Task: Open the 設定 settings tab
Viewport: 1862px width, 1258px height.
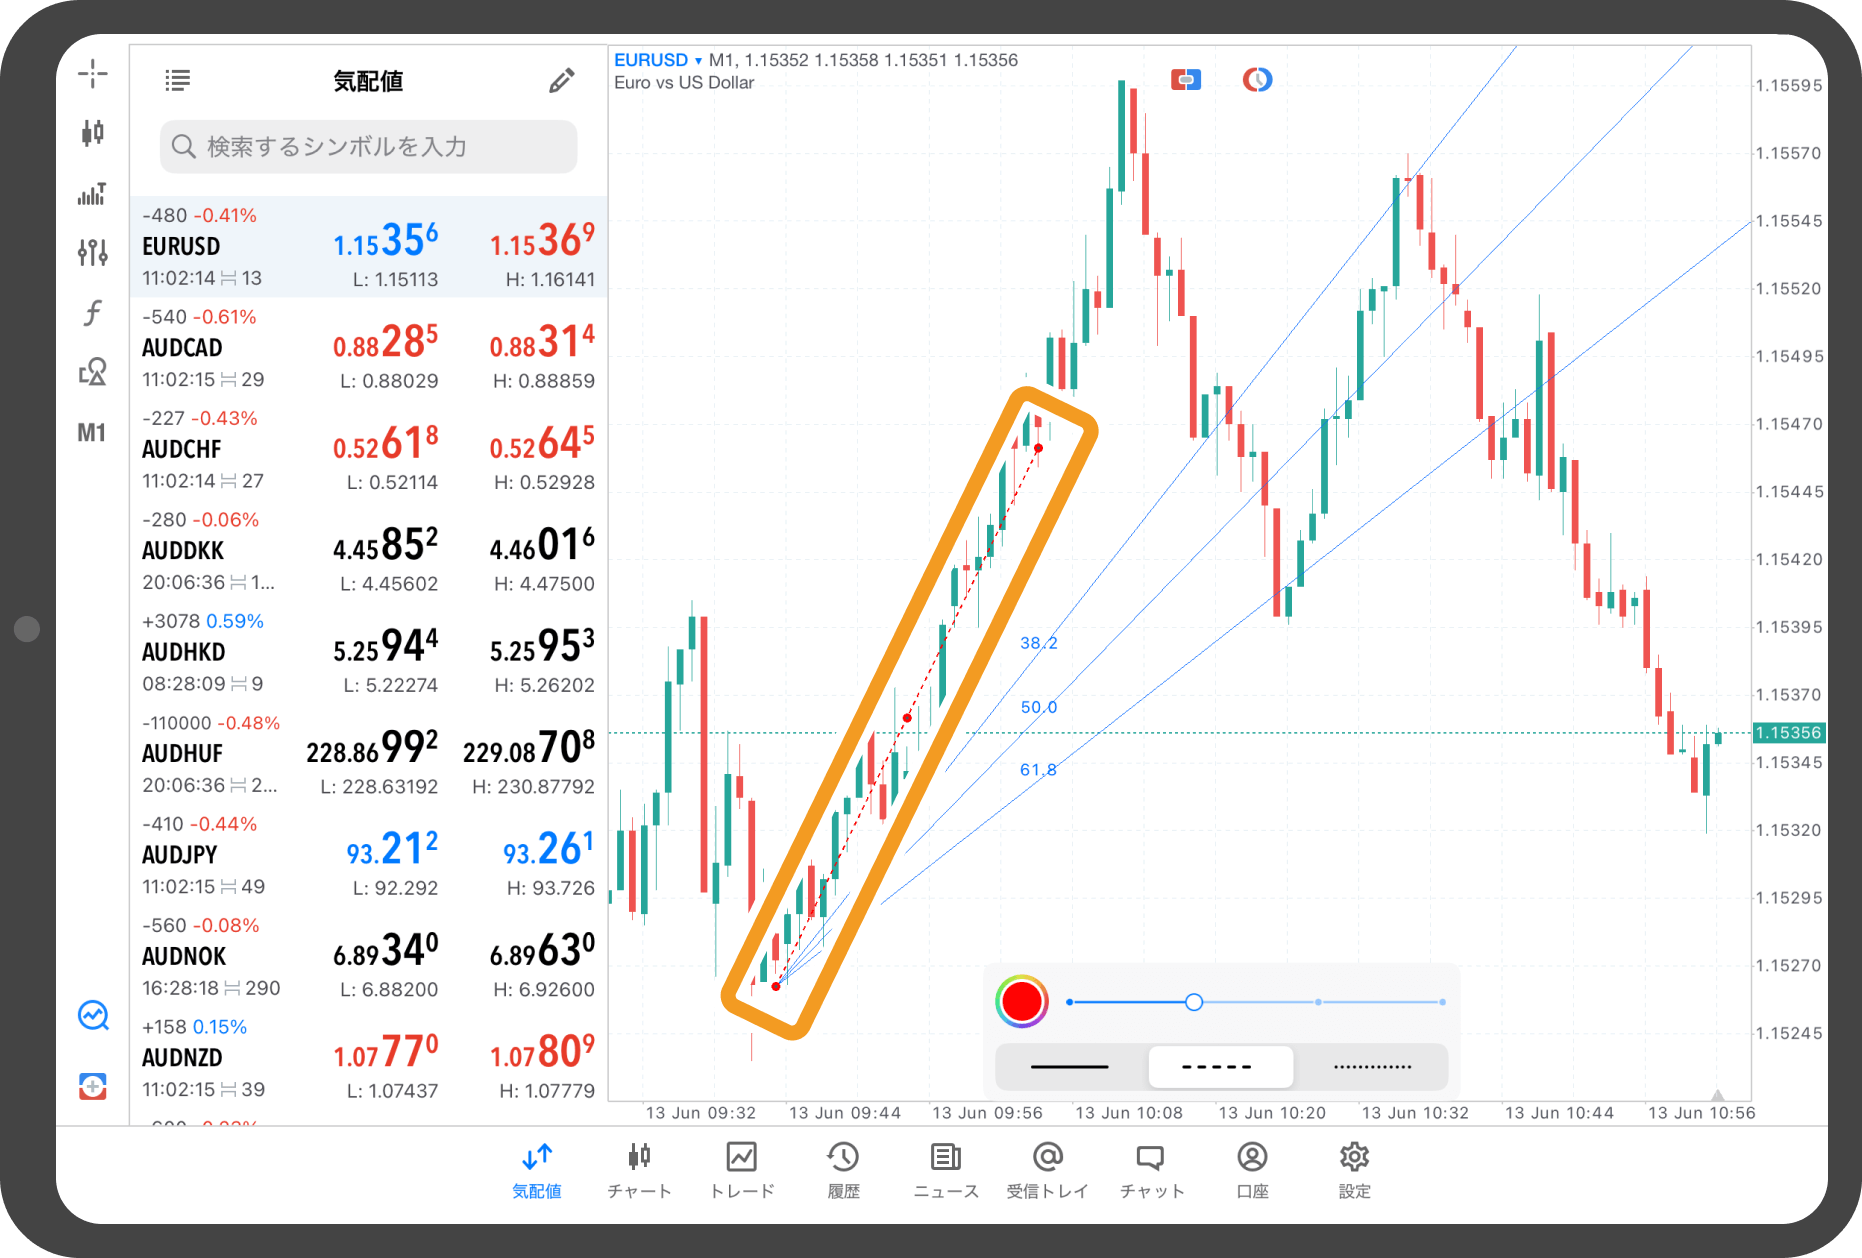Action: tap(1354, 1170)
